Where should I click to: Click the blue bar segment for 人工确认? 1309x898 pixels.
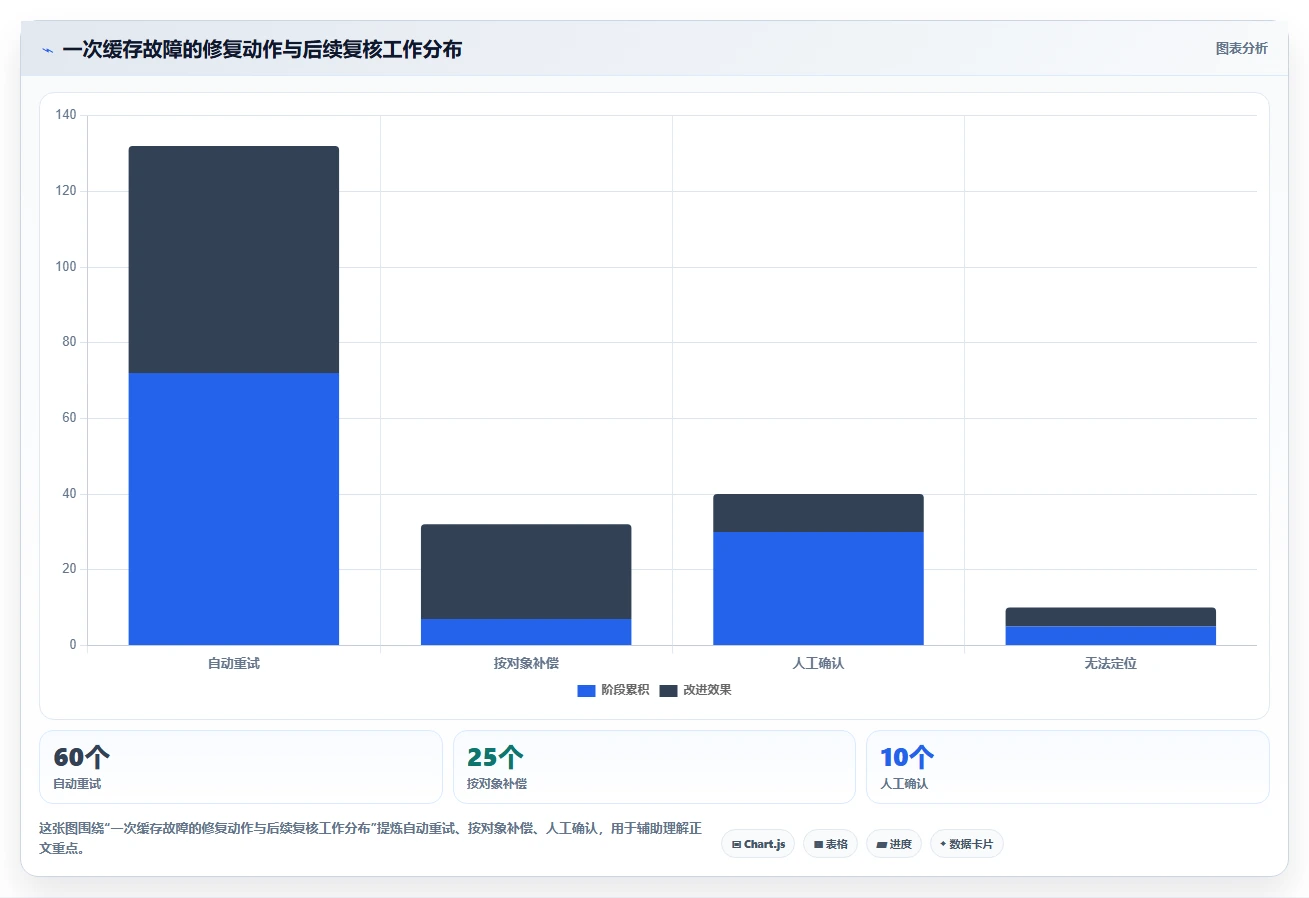point(818,588)
